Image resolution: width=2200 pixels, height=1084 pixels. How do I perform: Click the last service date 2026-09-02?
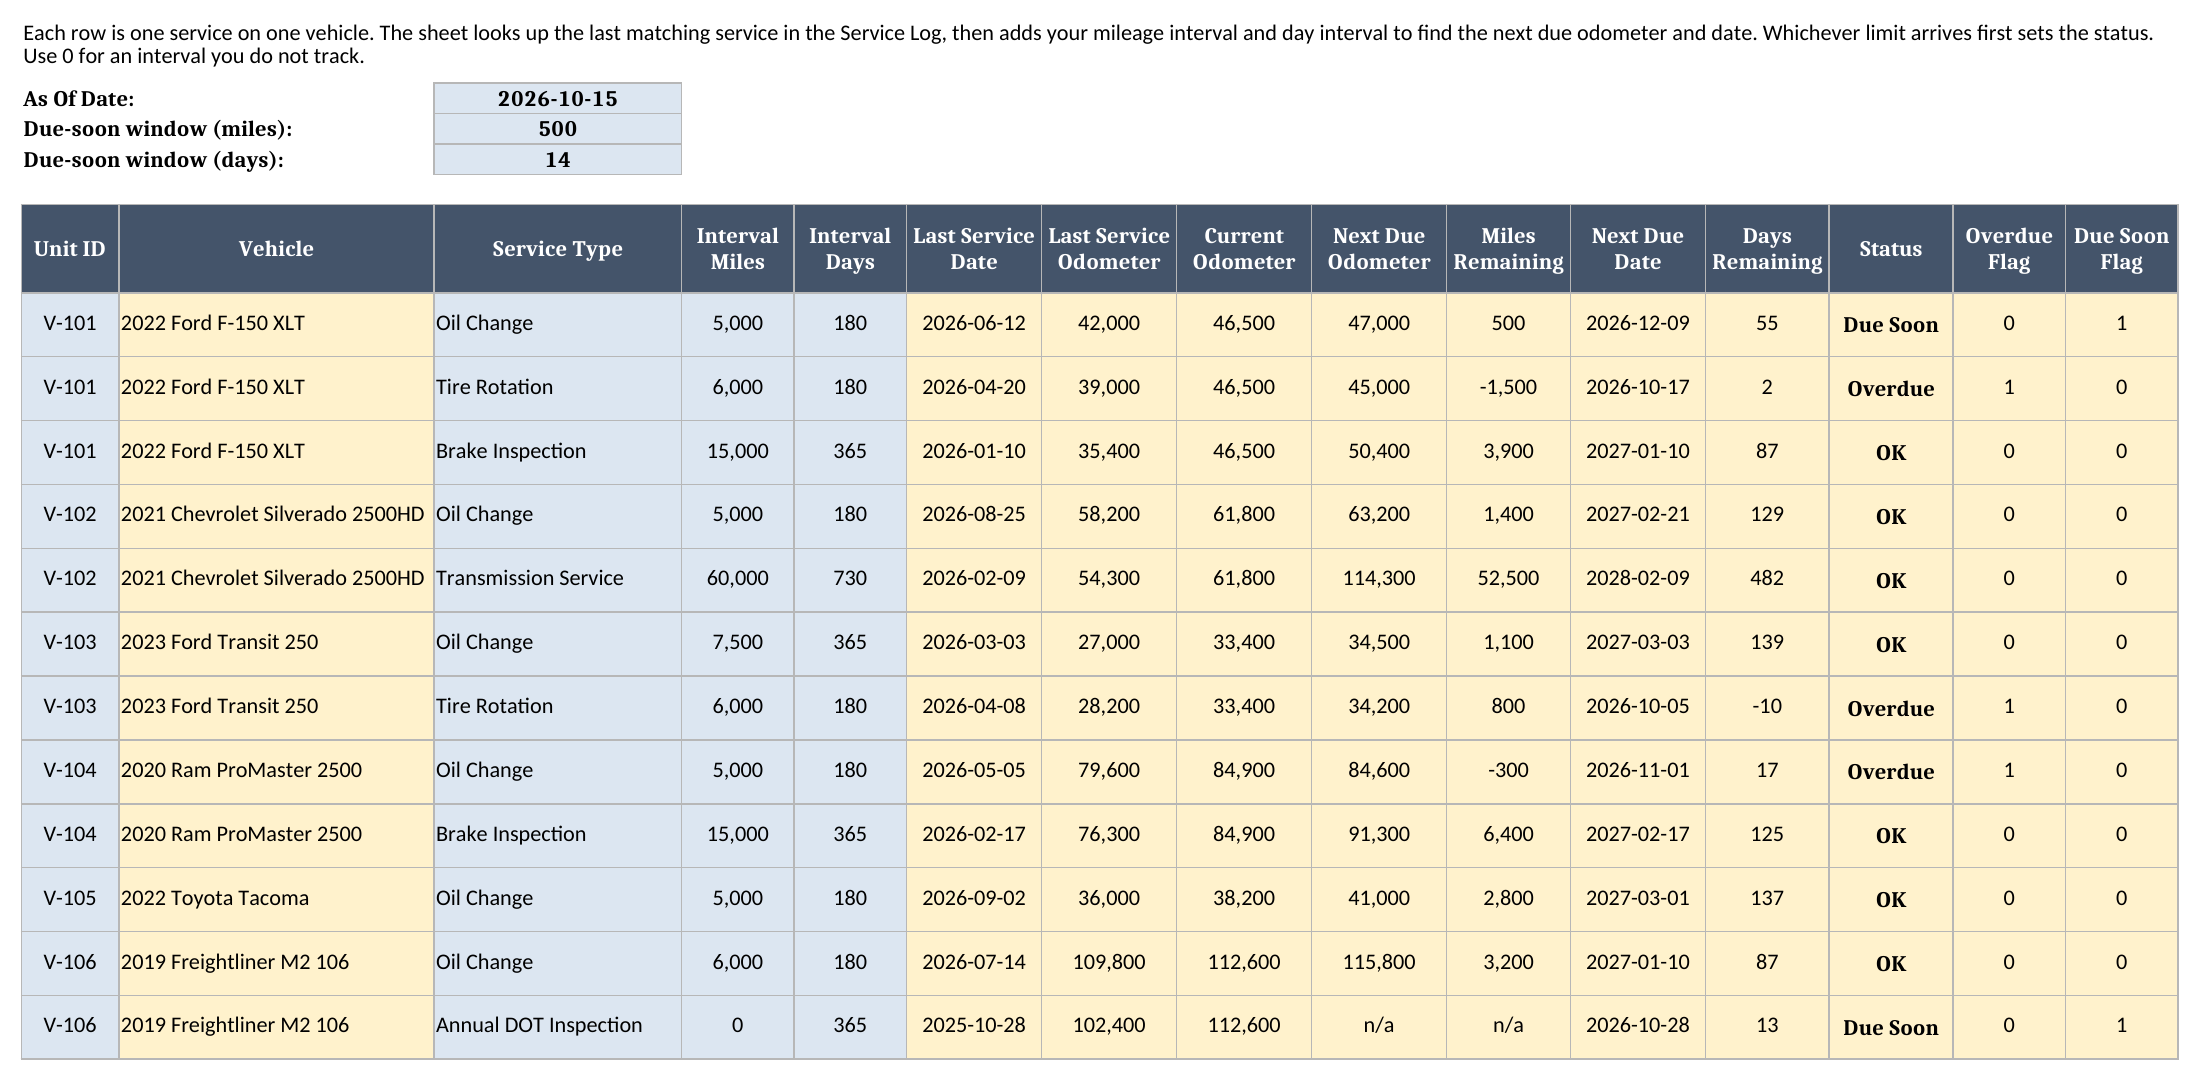[x=973, y=899]
